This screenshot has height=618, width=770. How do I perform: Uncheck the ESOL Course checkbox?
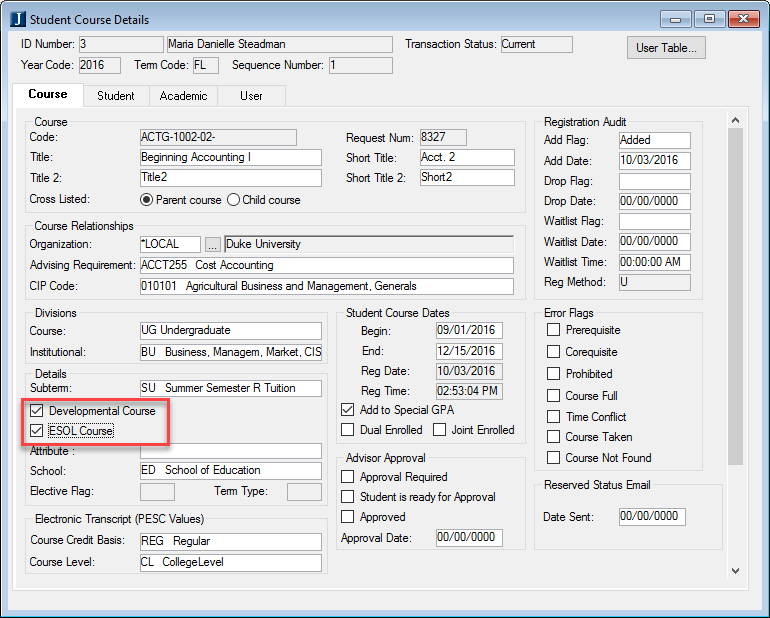(x=37, y=431)
